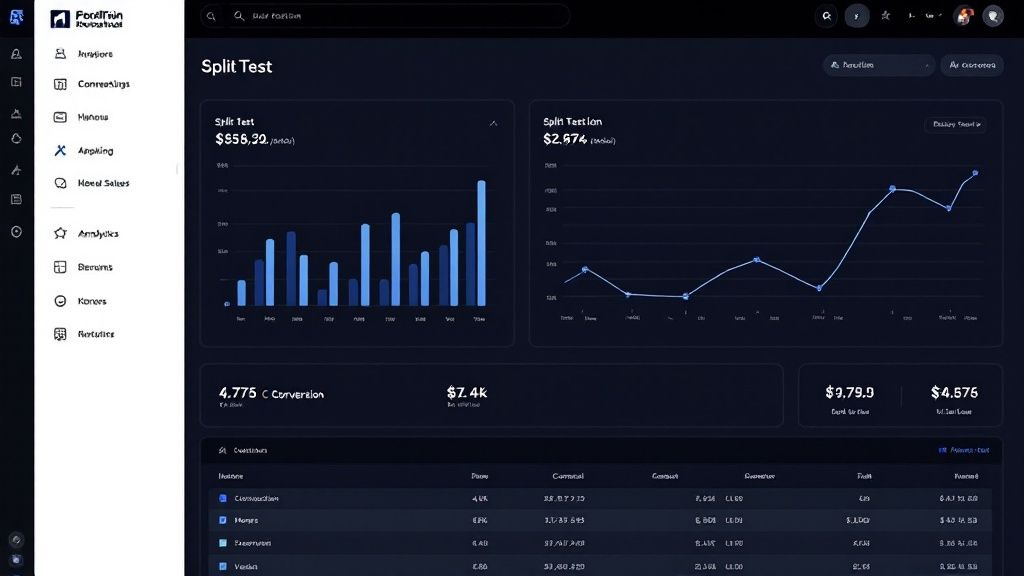
Task: Click the lightning bolt icon in the left rail
Action: [x=16, y=170]
